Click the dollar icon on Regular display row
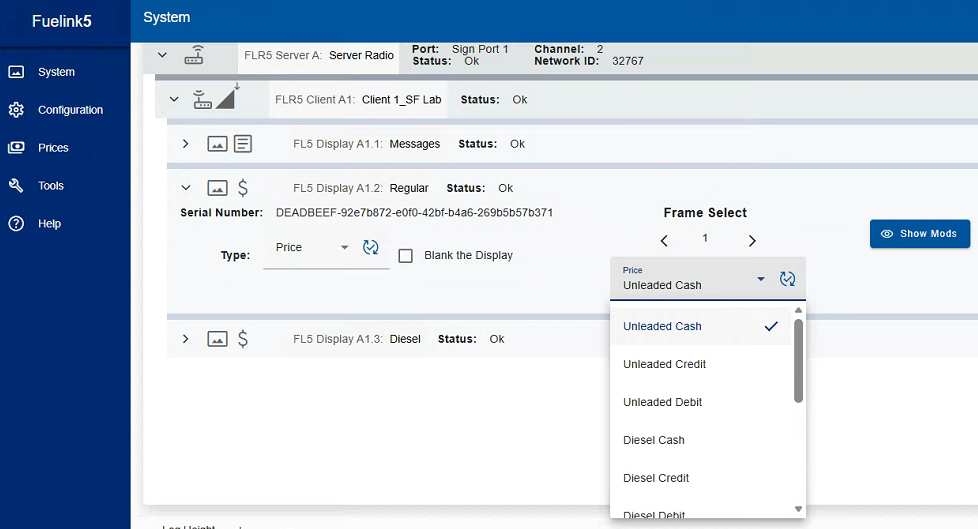 [x=243, y=188]
